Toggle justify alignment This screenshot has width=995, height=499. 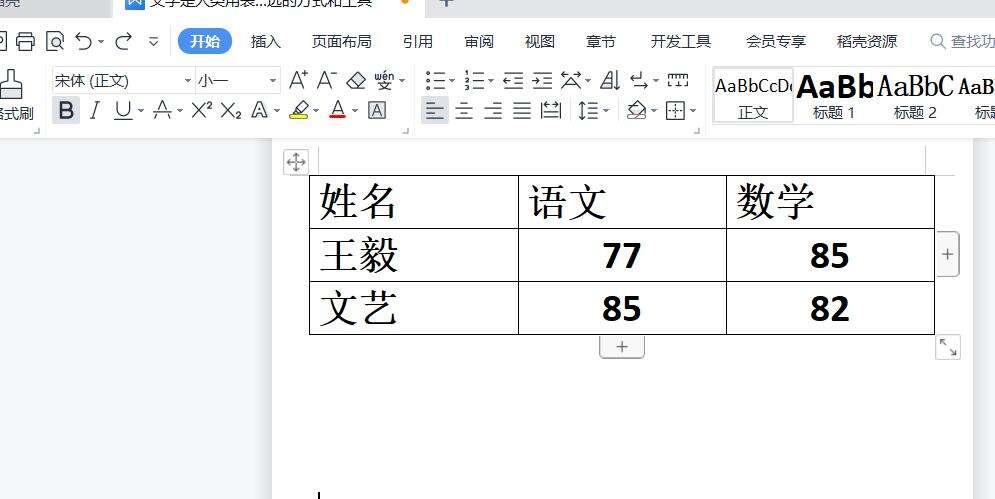pos(522,110)
